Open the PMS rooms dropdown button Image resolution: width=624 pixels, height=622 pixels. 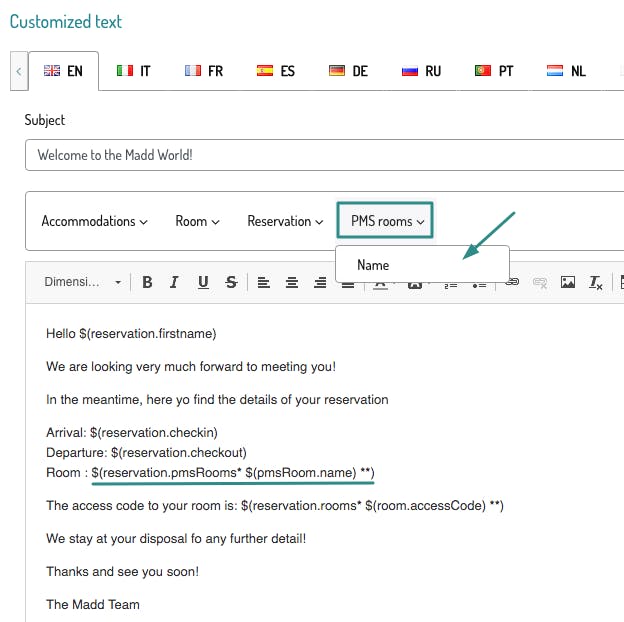pyautogui.click(x=386, y=221)
